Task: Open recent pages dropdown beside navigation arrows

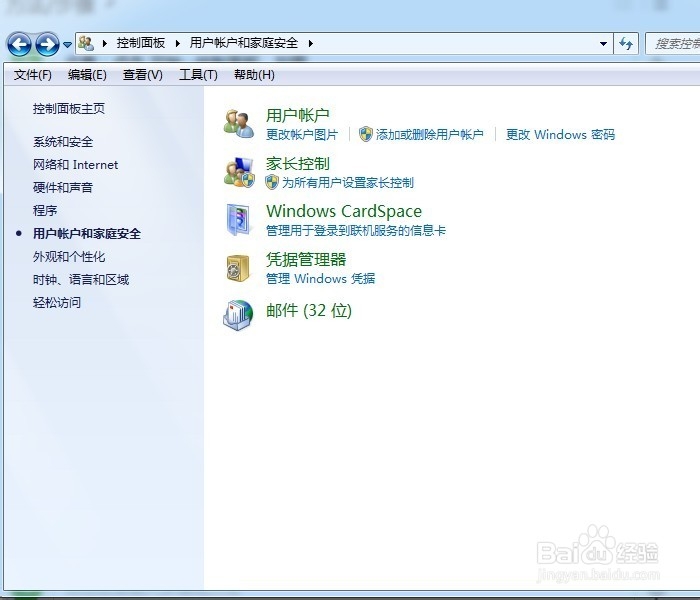Action: coord(67,45)
